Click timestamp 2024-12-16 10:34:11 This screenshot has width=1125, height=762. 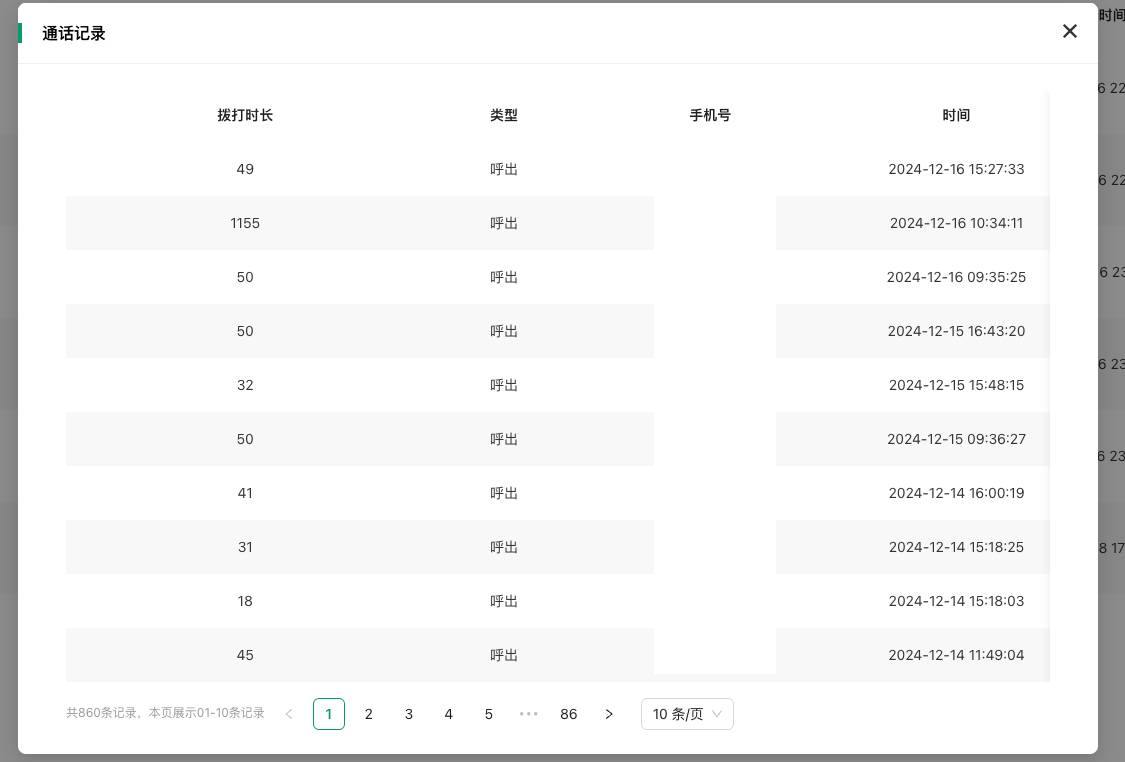pos(956,223)
